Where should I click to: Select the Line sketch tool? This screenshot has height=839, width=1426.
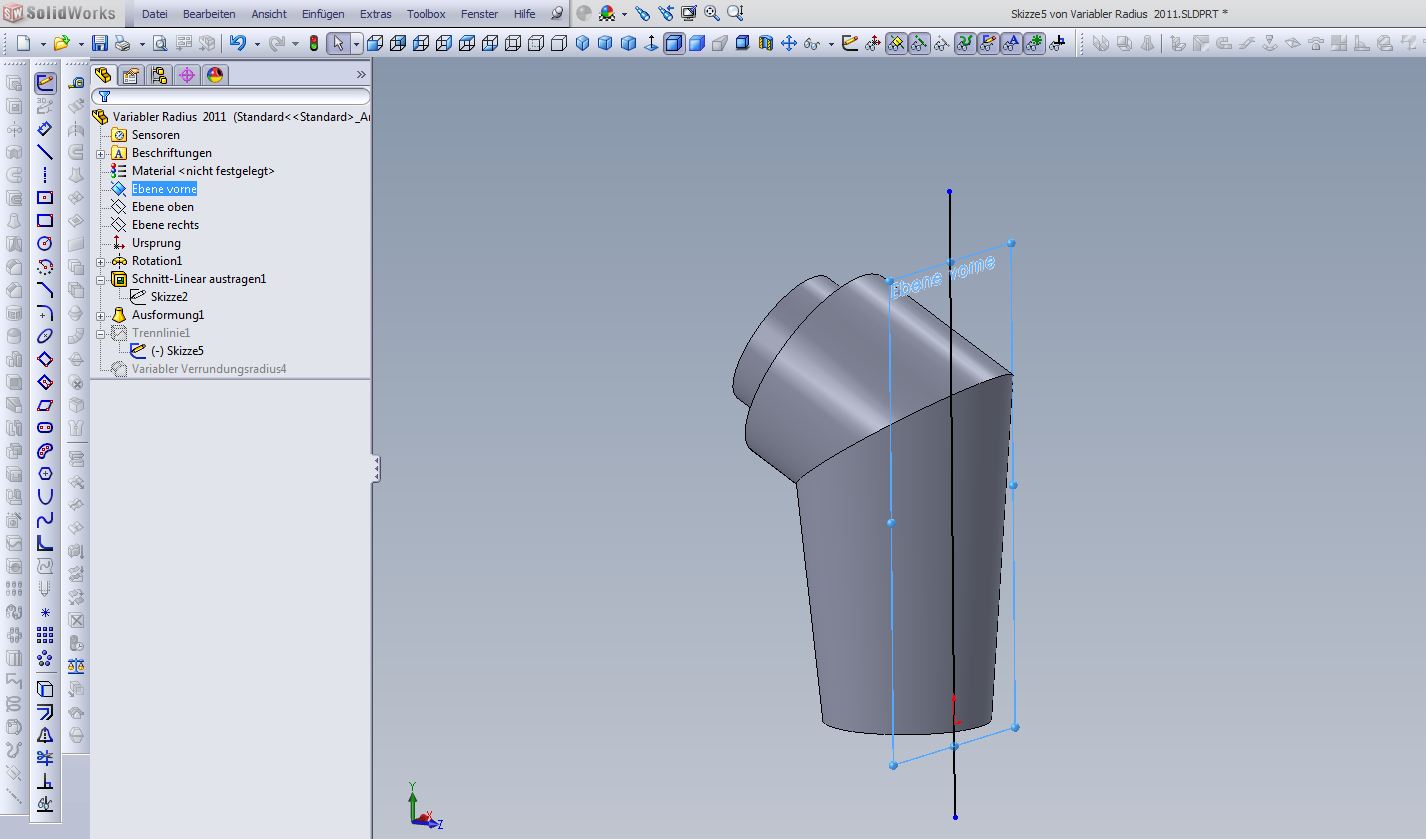[x=45, y=152]
